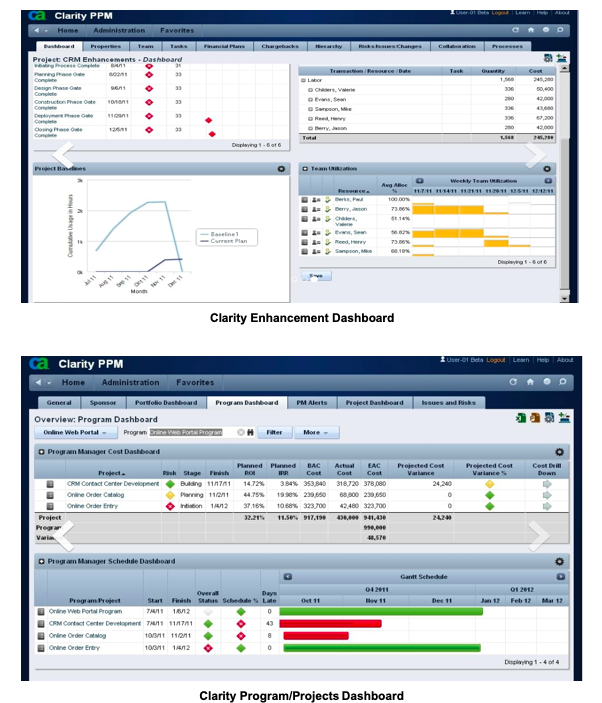Click search magnifier in Enhancement Dashboard navigation bar
The width and height of the screenshot is (602, 703).
tap(560, 30)
